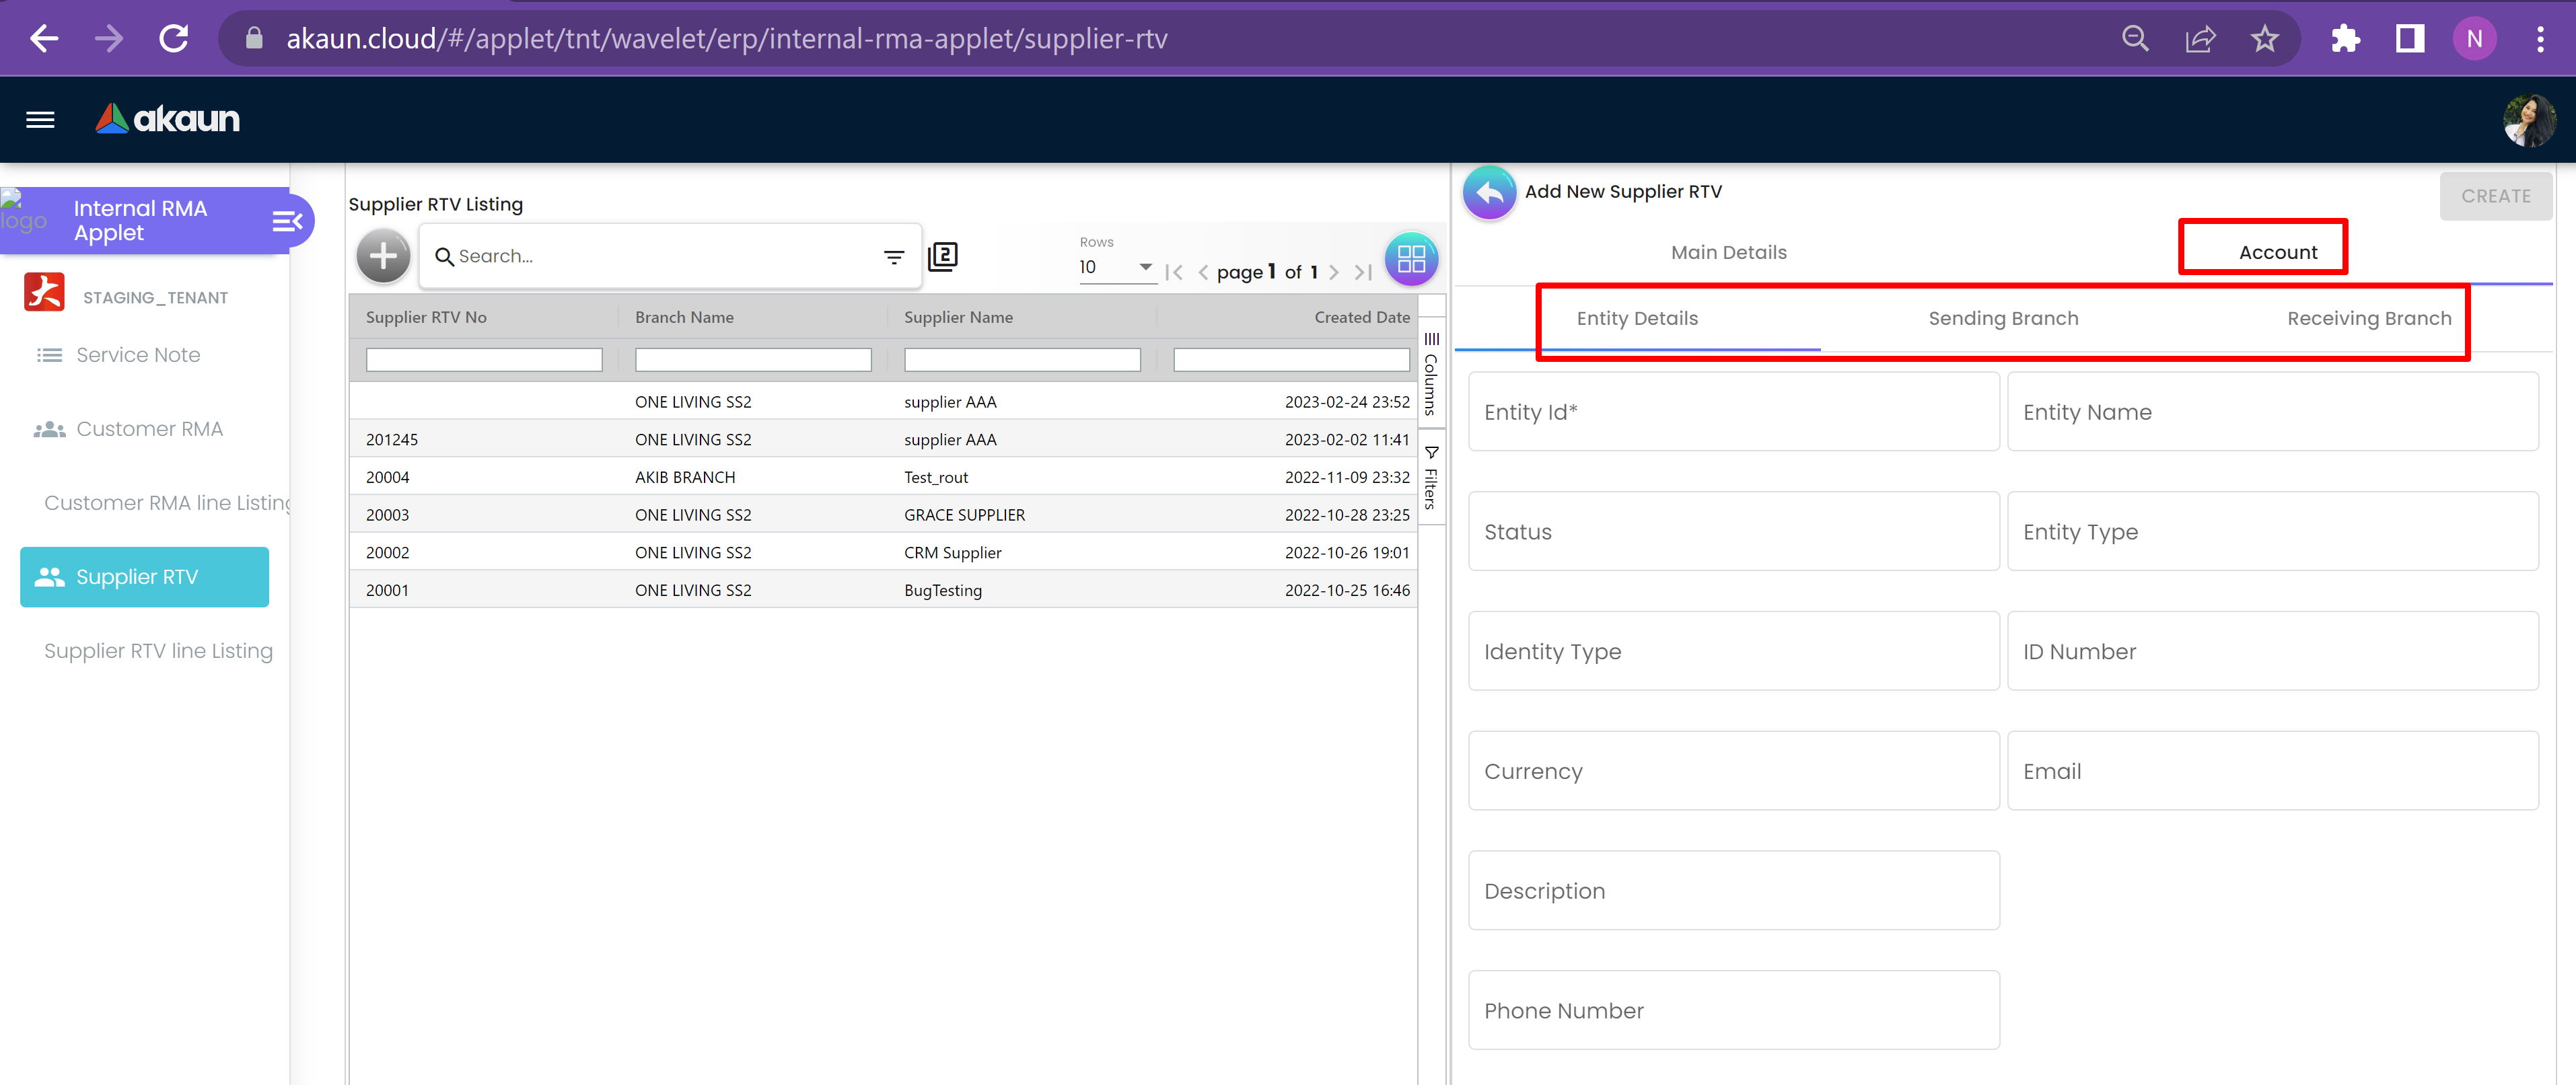Go to the next listing page
Screen dimensions: 2576x1085
pos(1334,272)
